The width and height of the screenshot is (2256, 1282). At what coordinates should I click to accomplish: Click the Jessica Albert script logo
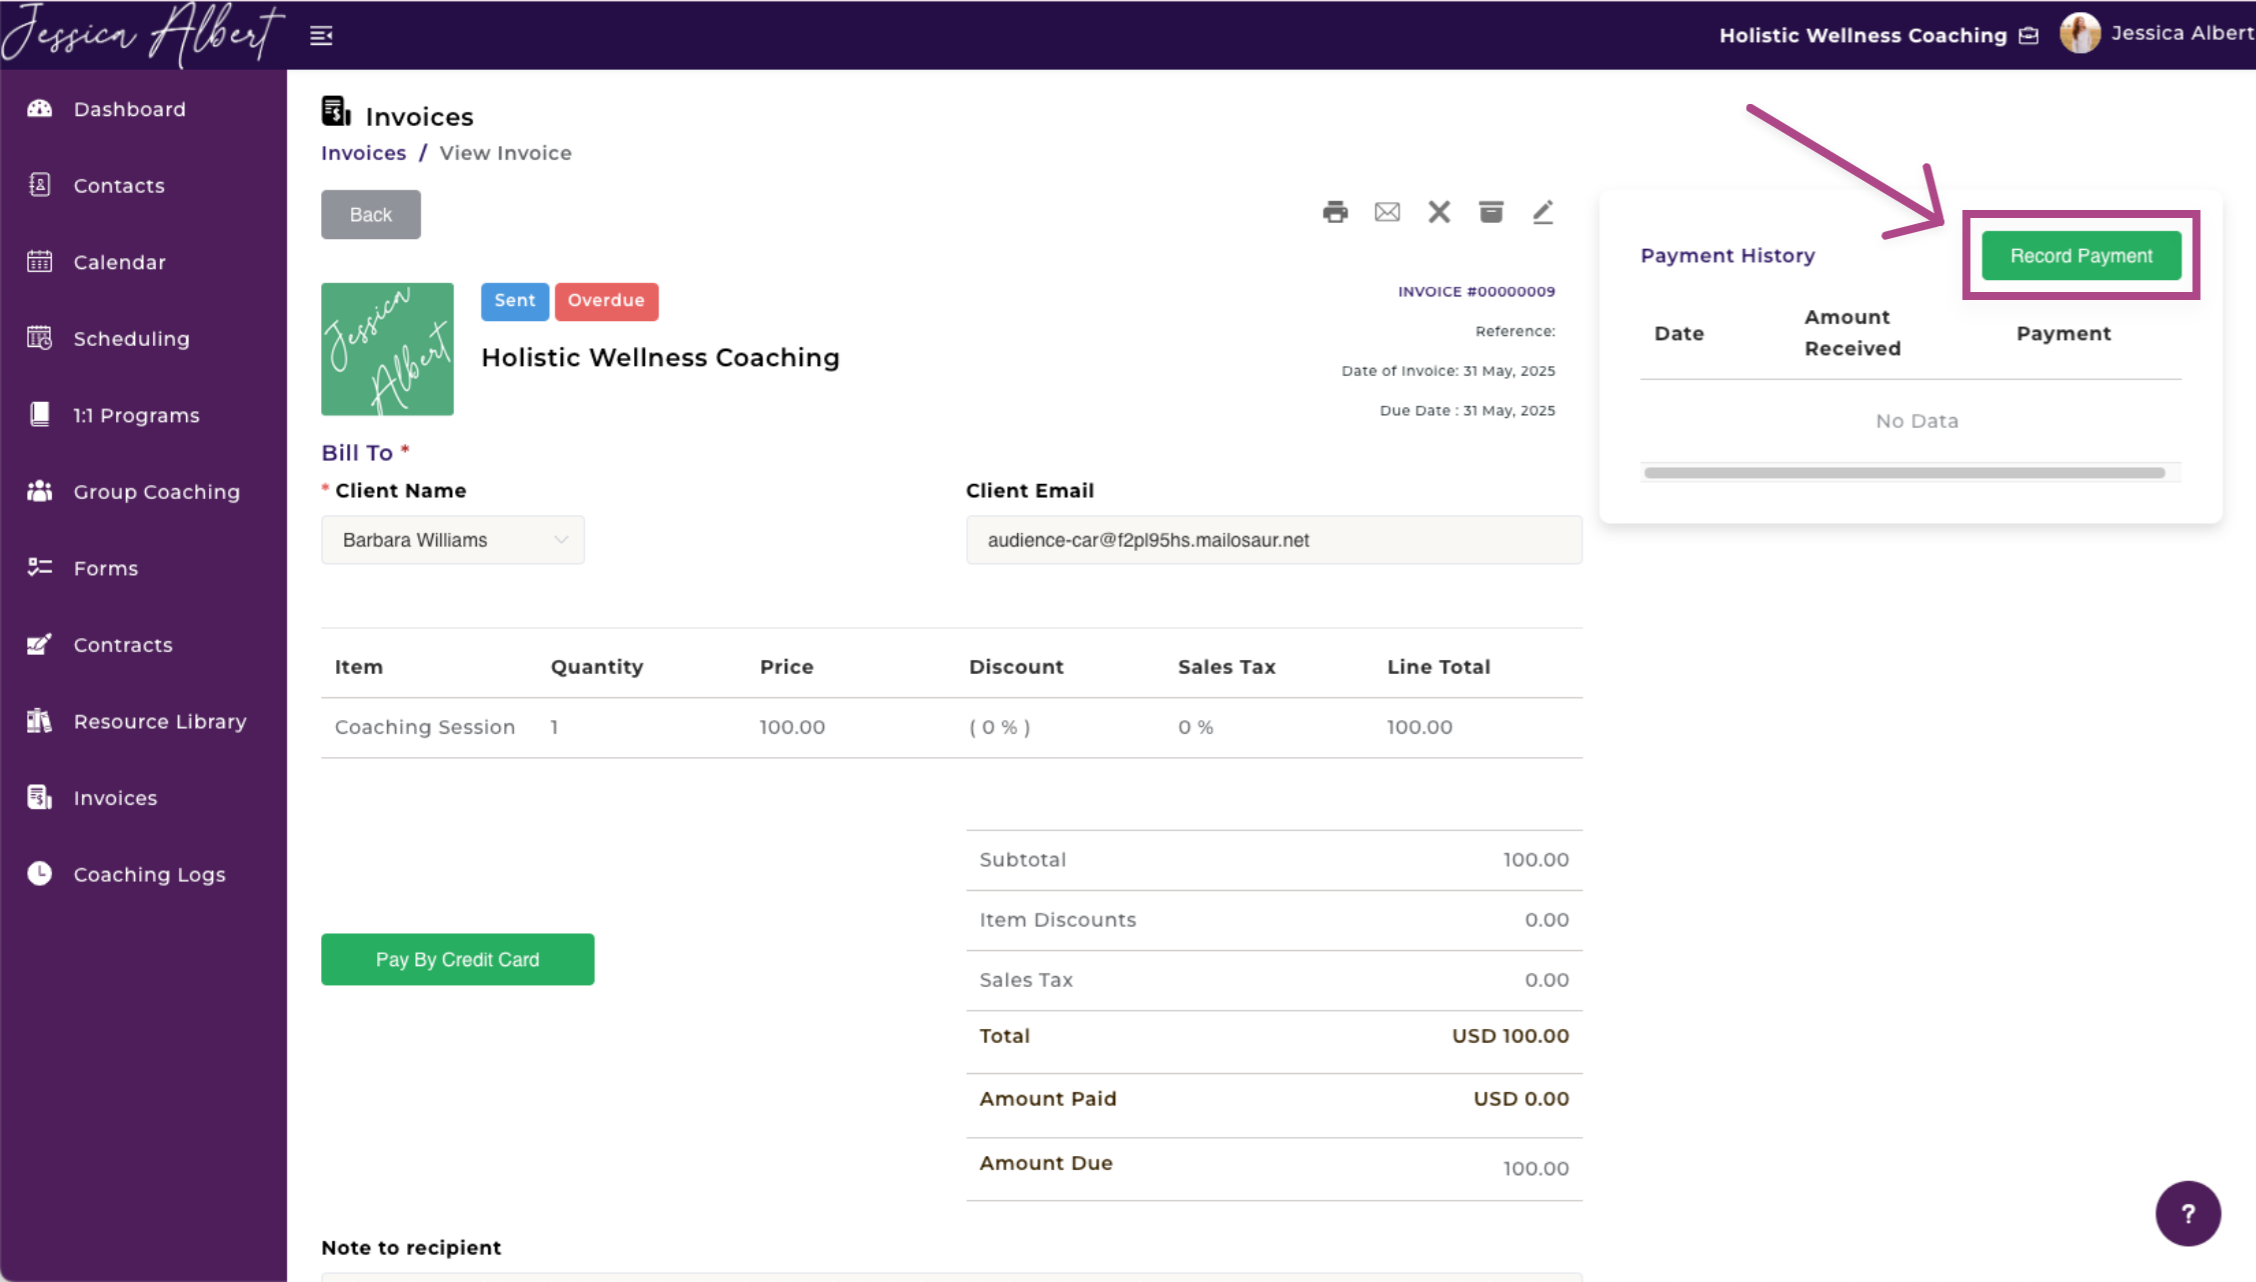143,35
